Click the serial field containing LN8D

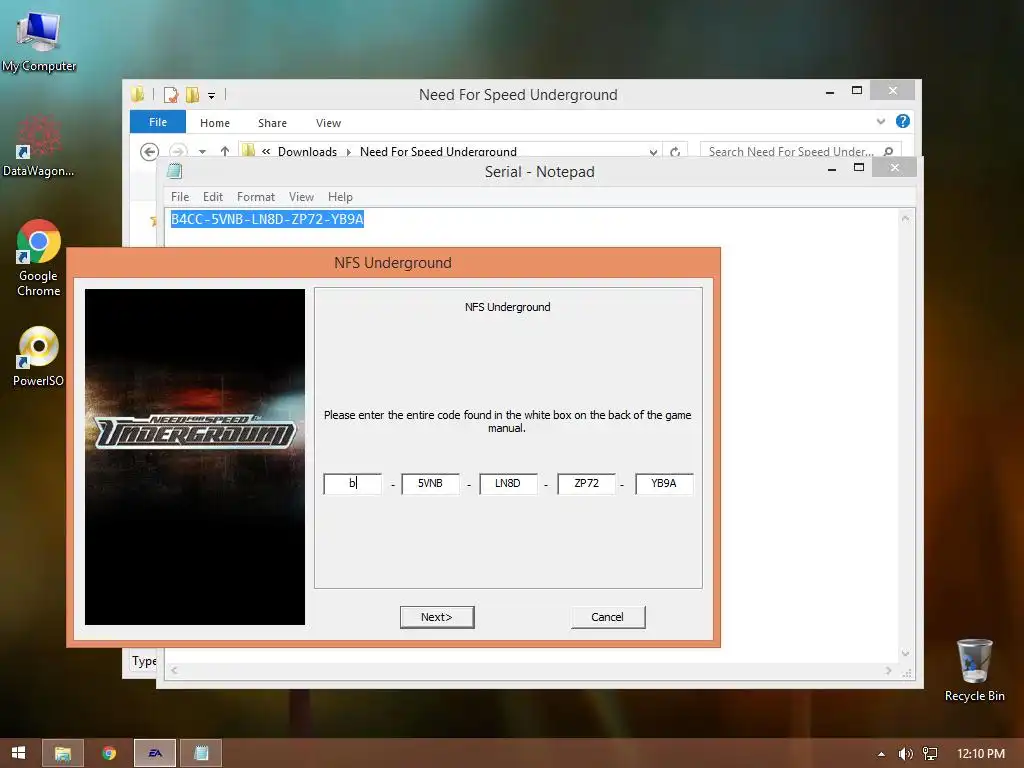pos(508,484)
